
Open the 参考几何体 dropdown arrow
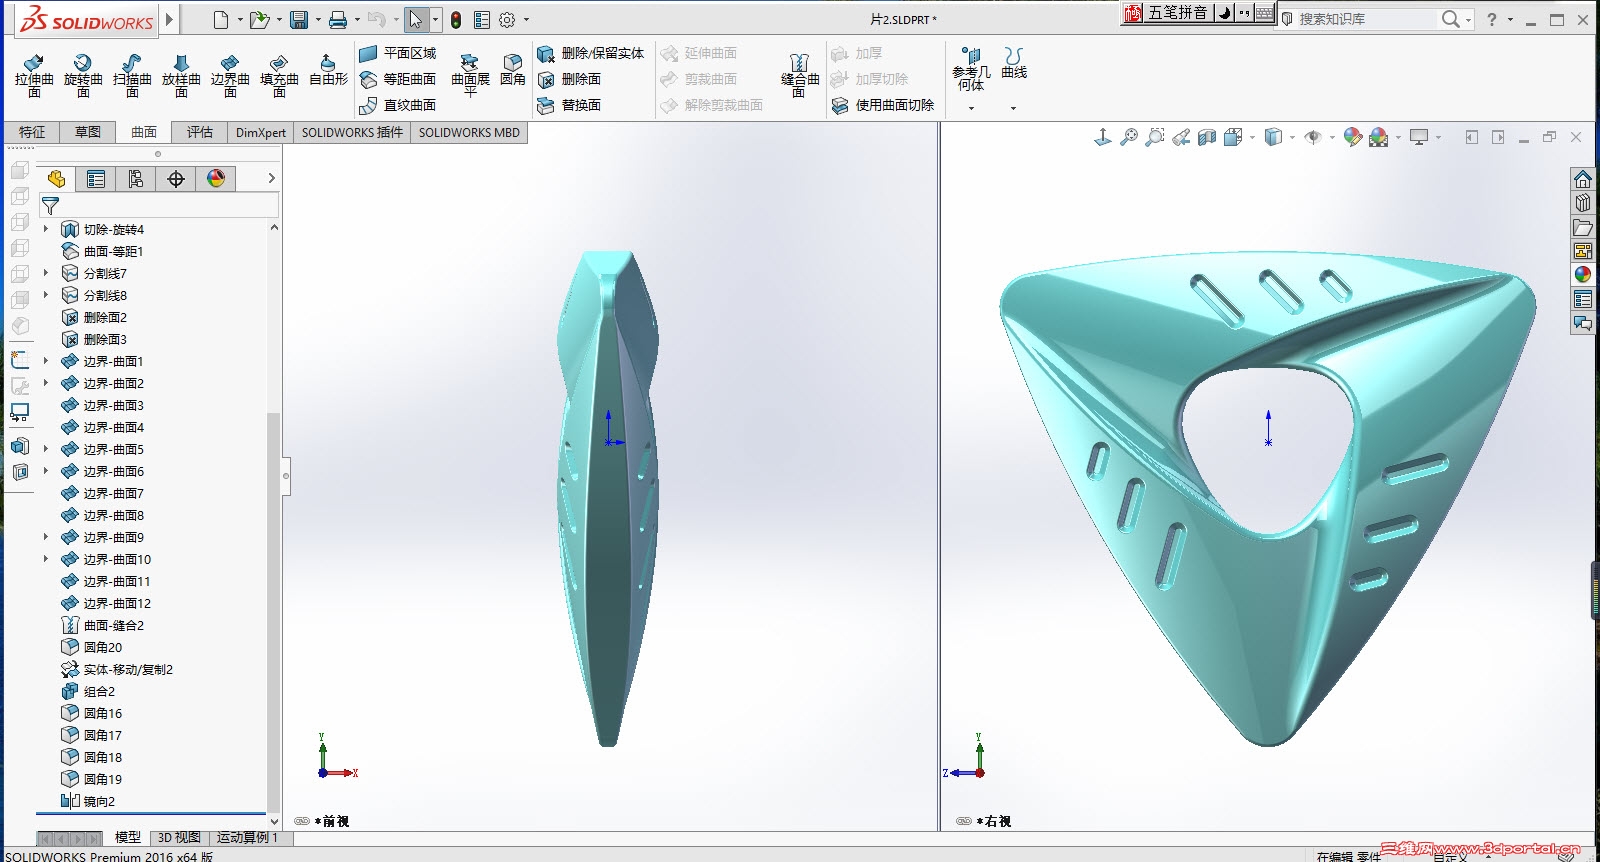(971, 108)
